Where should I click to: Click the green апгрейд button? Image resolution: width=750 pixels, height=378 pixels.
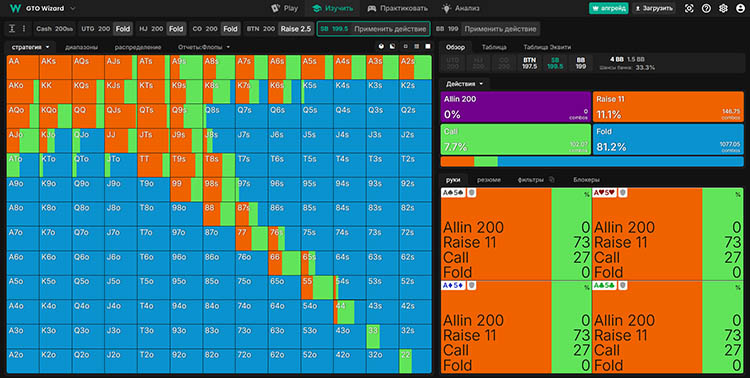point(608,8)
